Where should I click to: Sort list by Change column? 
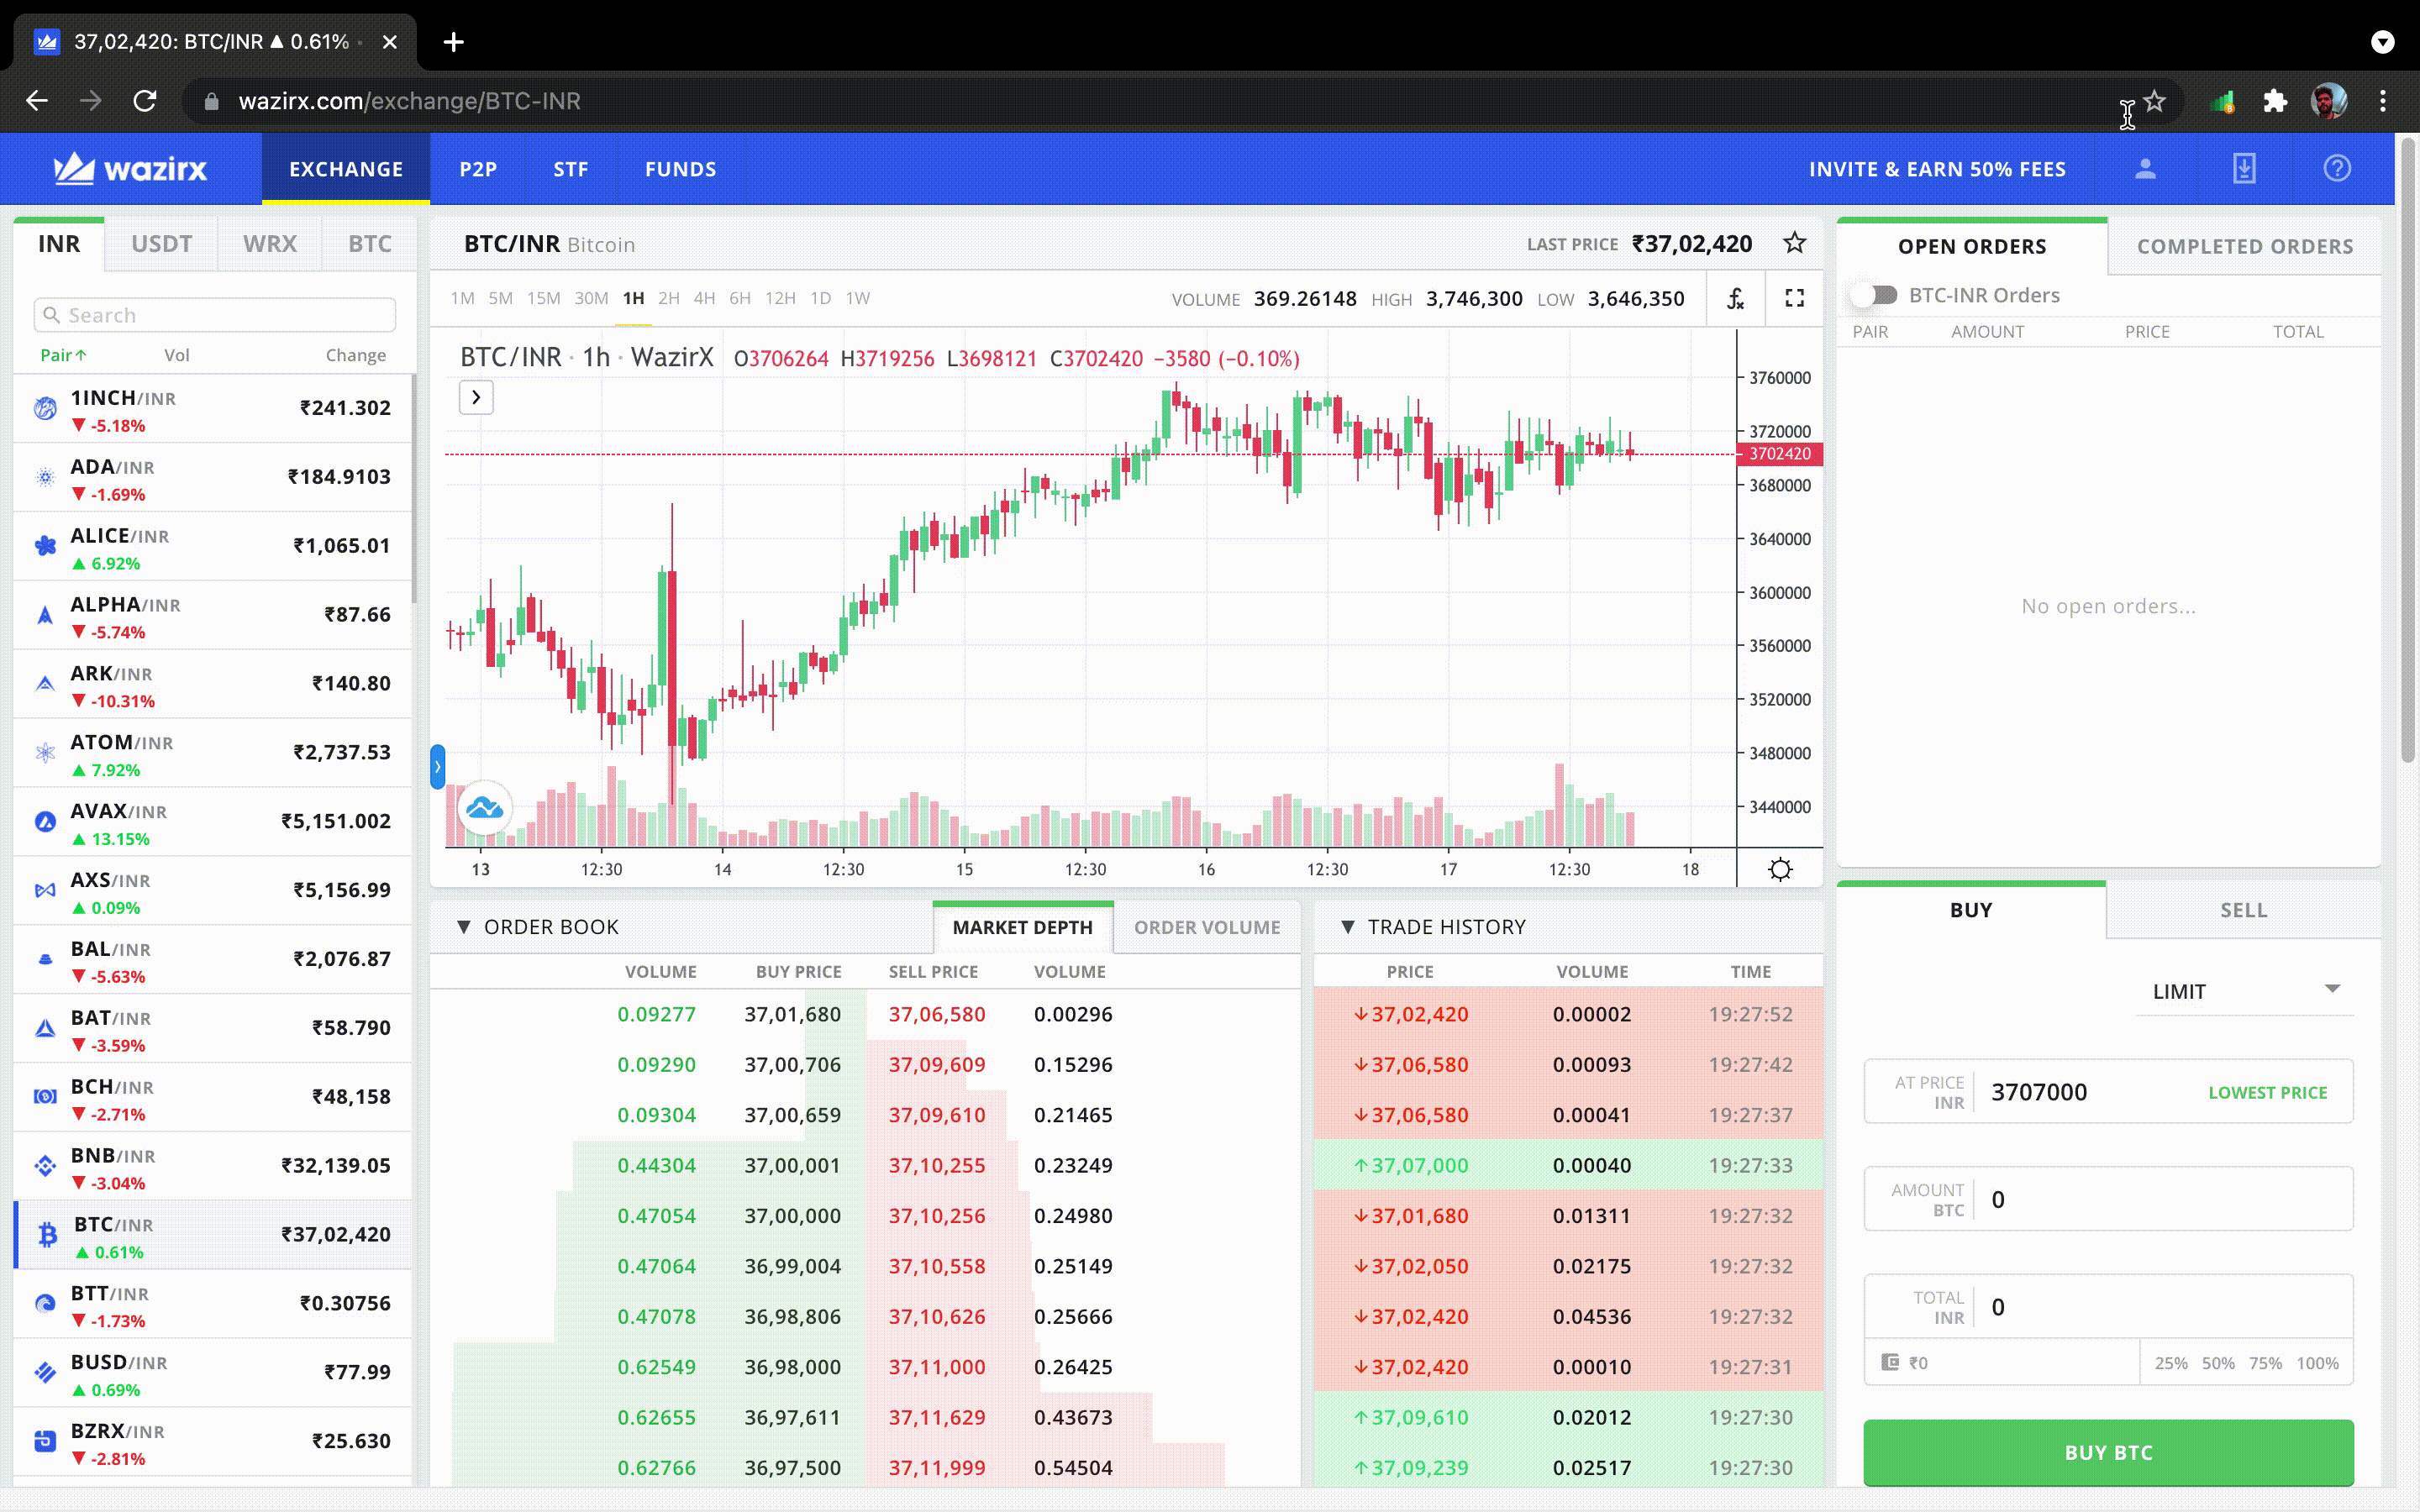[x=355, y=355]
